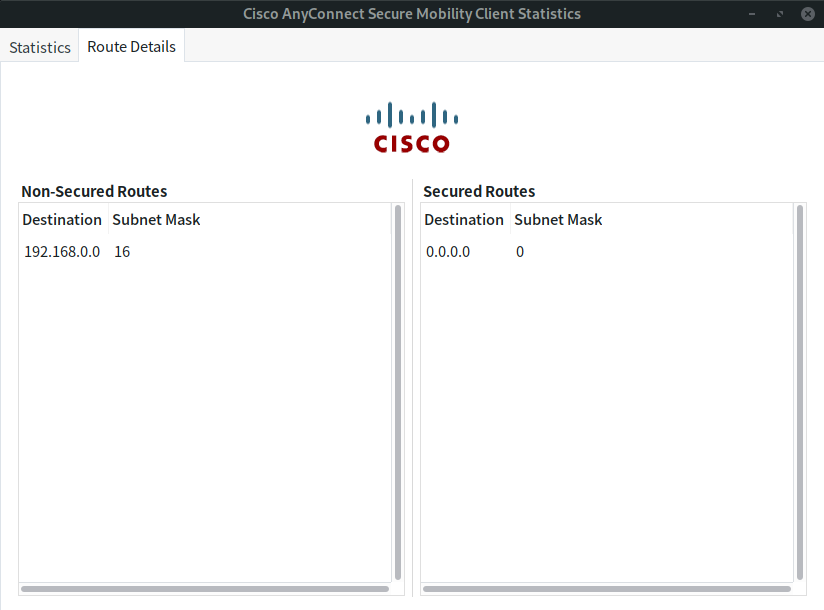
Task: Click the Cisco logo image
Action: coord(411,128)
